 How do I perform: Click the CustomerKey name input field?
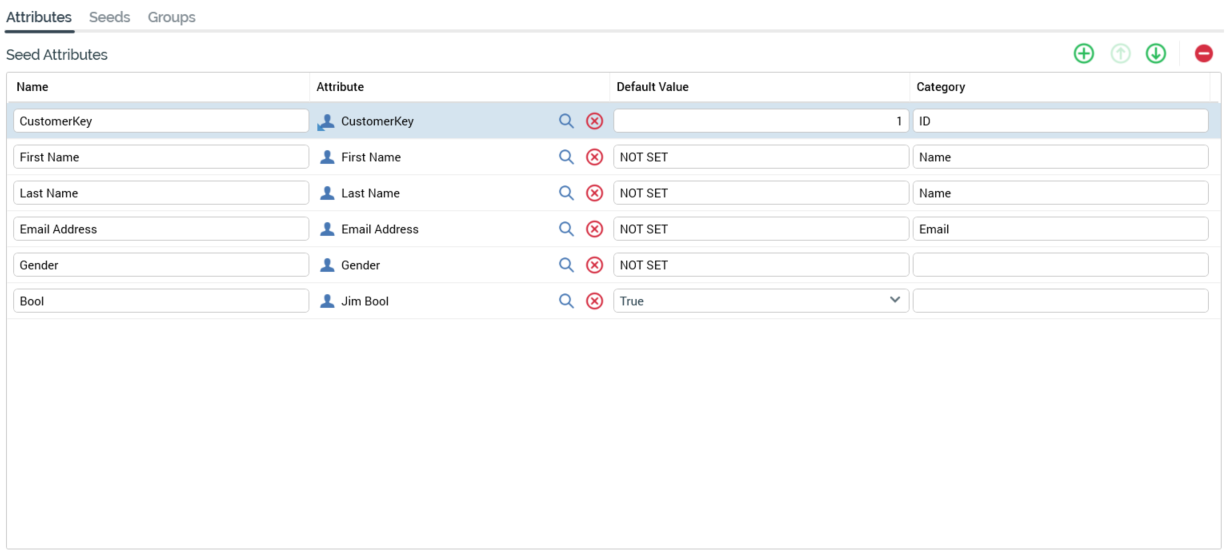point(160,121)
